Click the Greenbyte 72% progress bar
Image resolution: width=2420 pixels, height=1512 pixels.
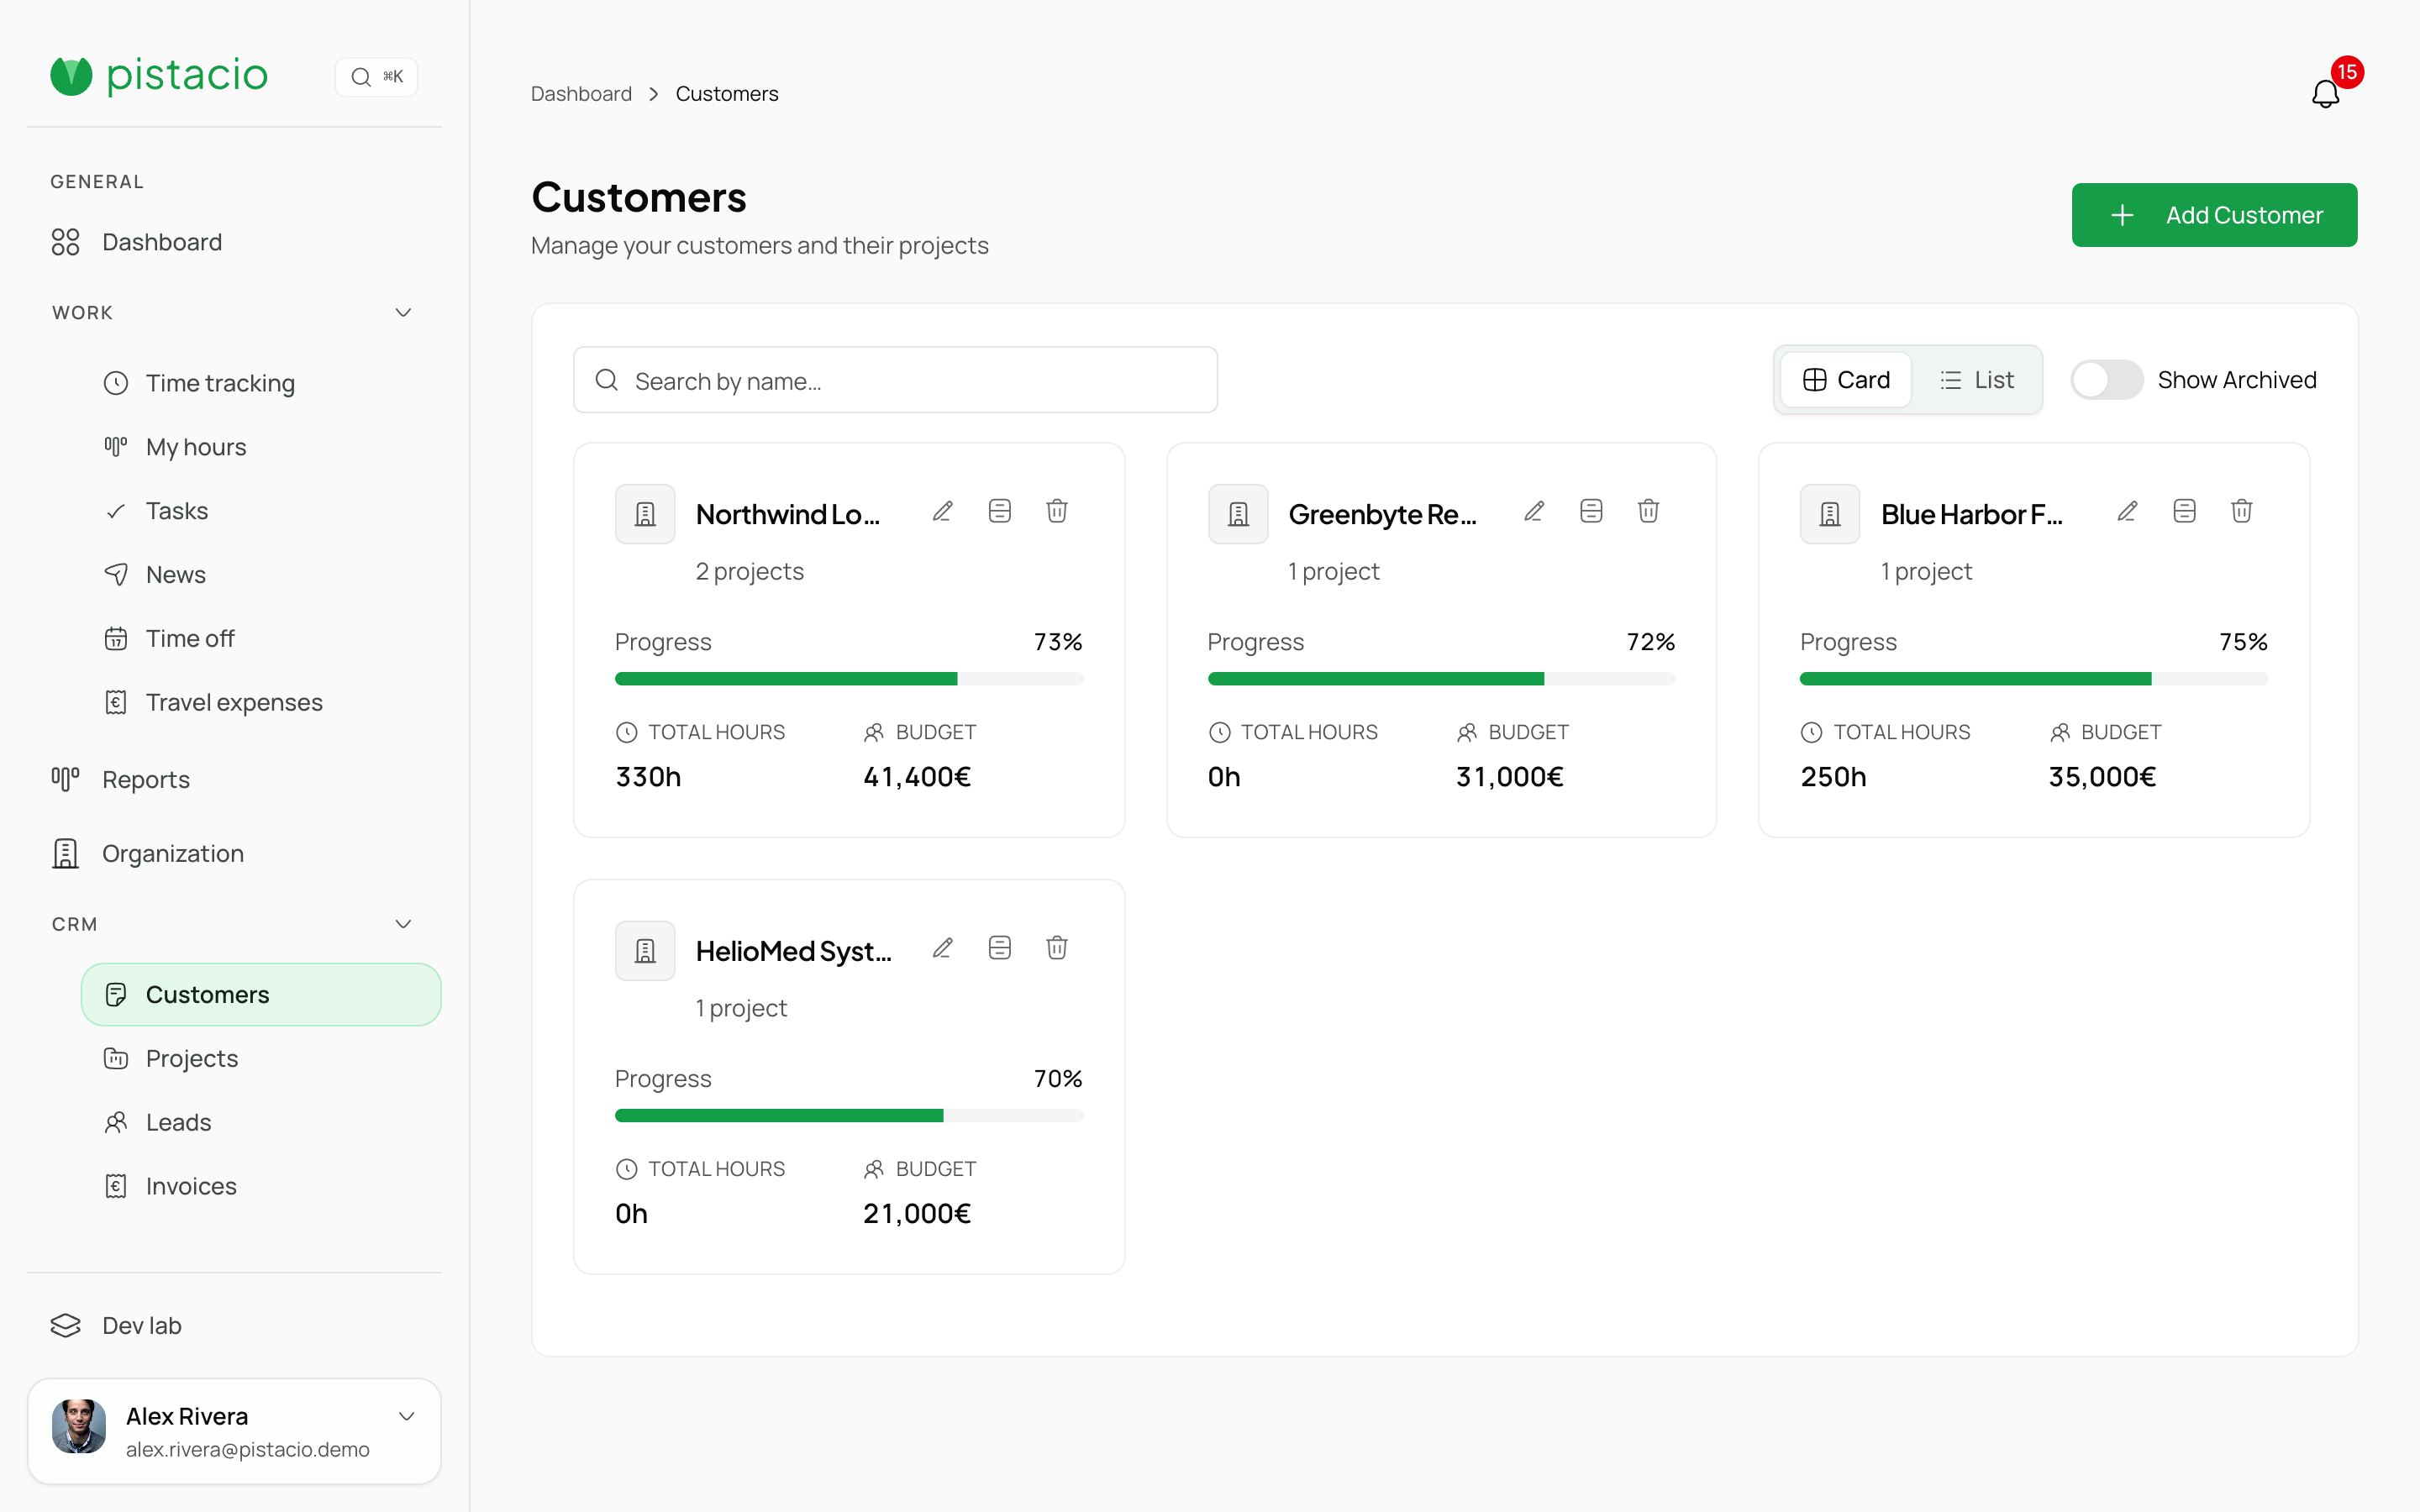(x=1441, y=679)
